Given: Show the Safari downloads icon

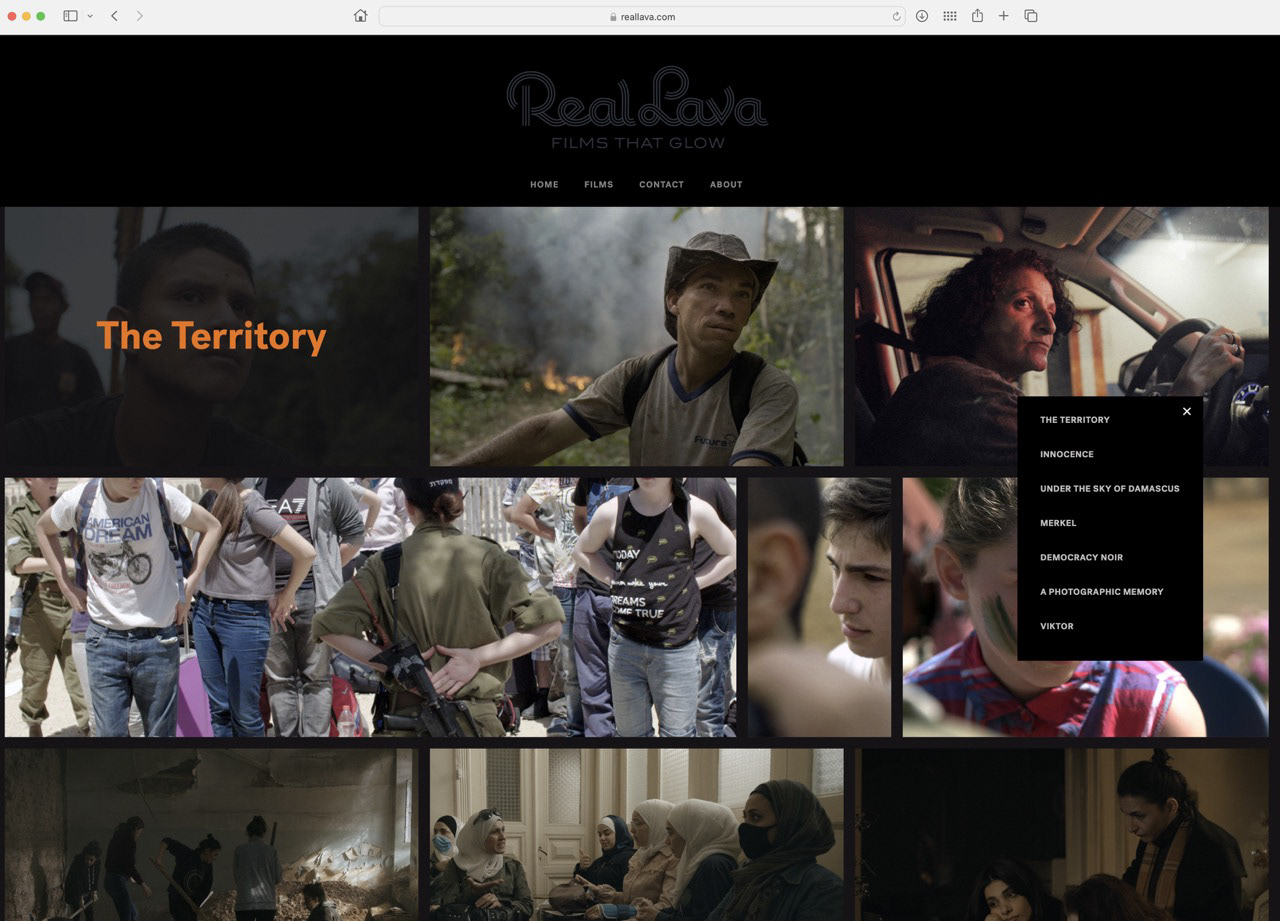Looking at the screenshot, I should 922,16.
